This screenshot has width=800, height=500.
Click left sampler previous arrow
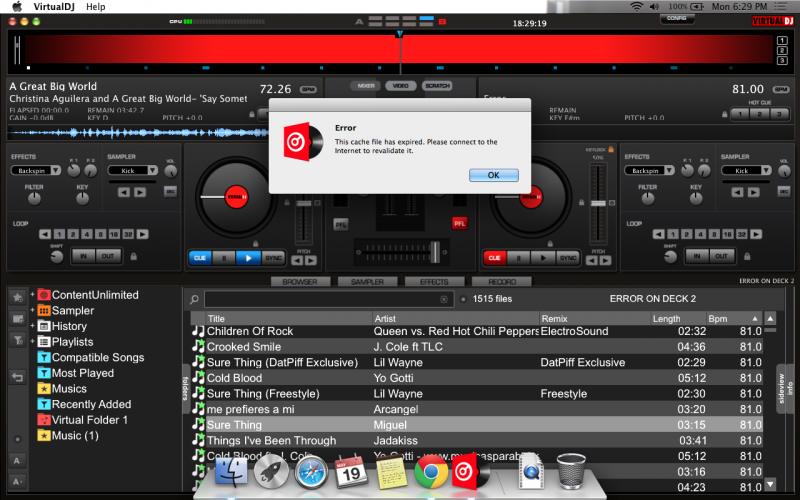[123, 192]
